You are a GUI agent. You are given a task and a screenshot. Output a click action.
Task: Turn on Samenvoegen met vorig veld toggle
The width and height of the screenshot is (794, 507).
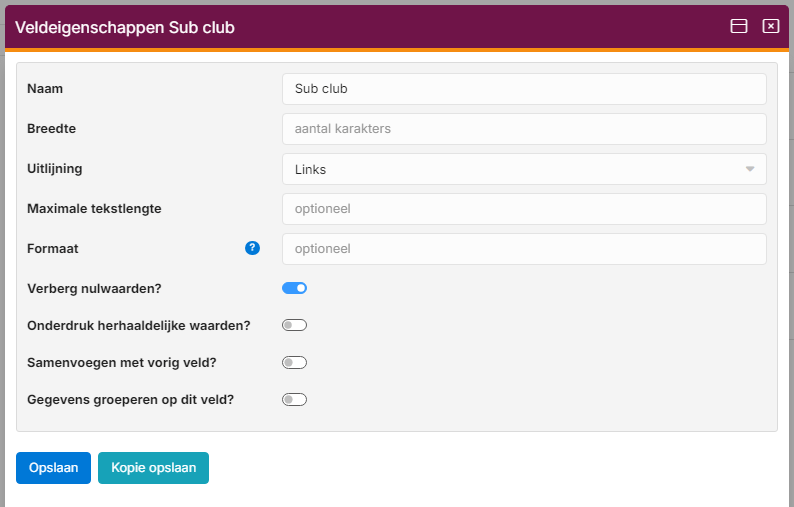pyautogui.click(x=294, y=363)
